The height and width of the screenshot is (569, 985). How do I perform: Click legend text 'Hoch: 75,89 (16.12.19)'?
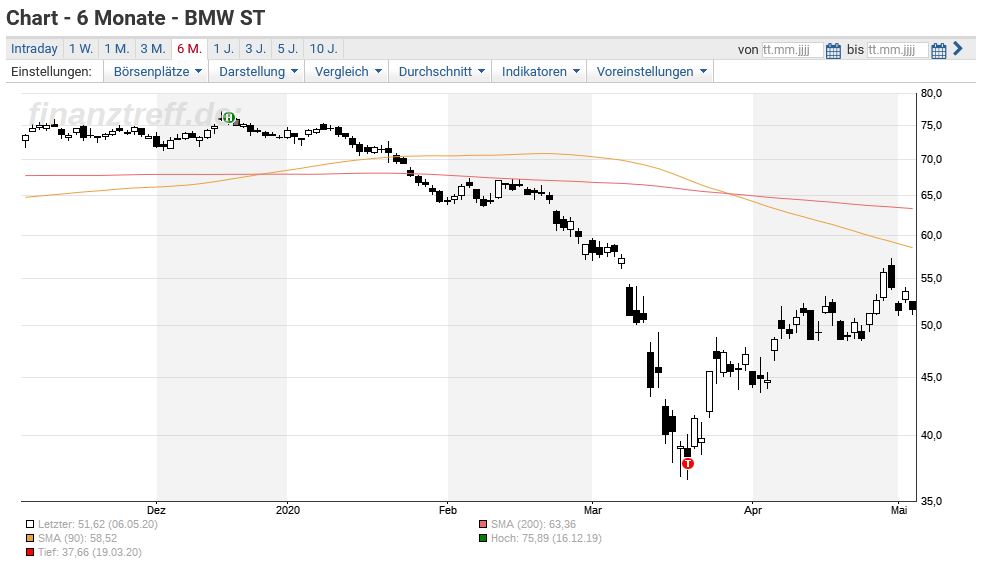[546, 538]
